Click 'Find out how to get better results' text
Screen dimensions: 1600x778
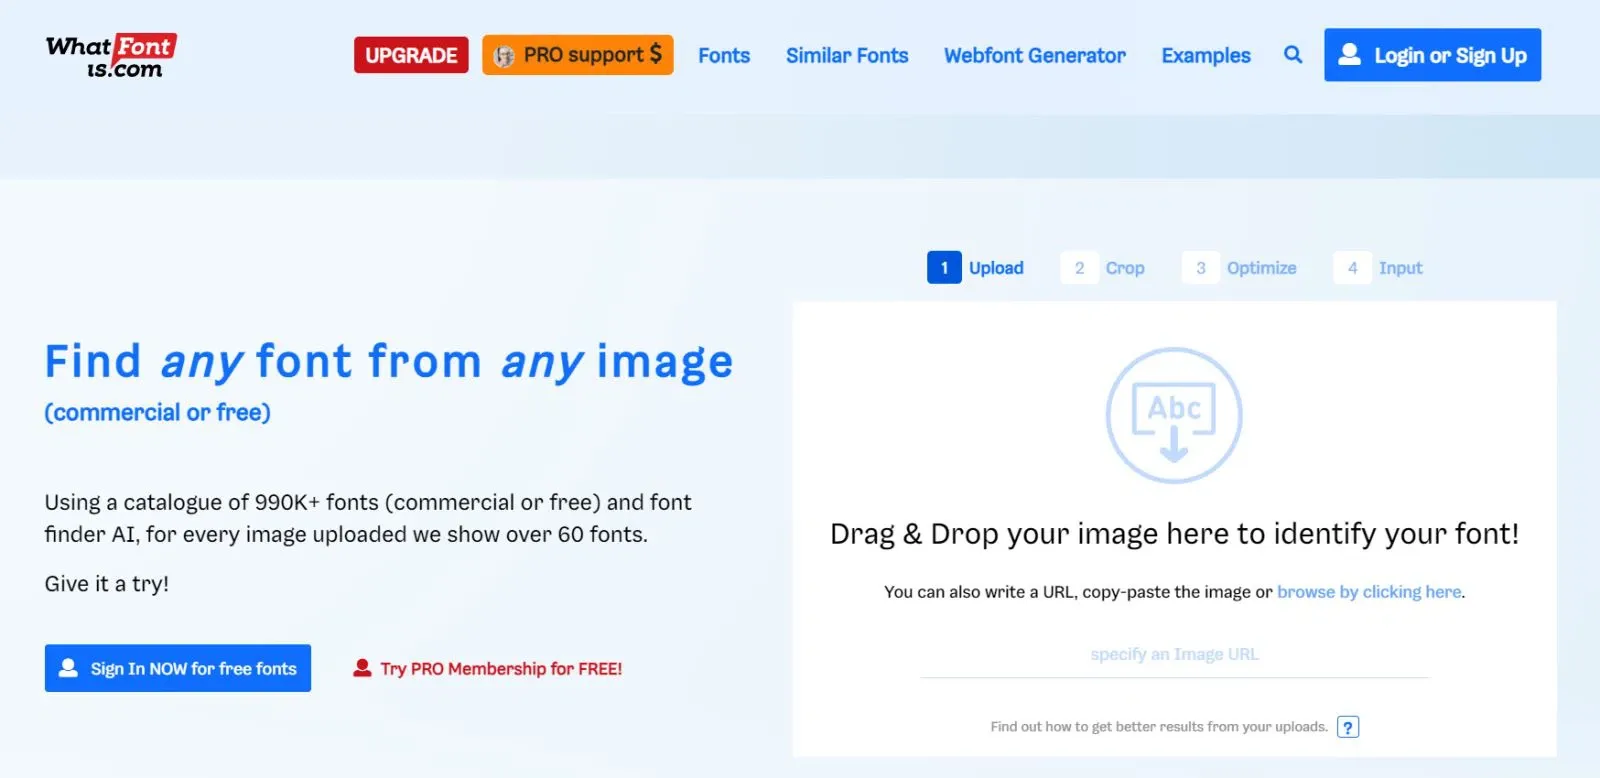click(x=1159, y=727)
